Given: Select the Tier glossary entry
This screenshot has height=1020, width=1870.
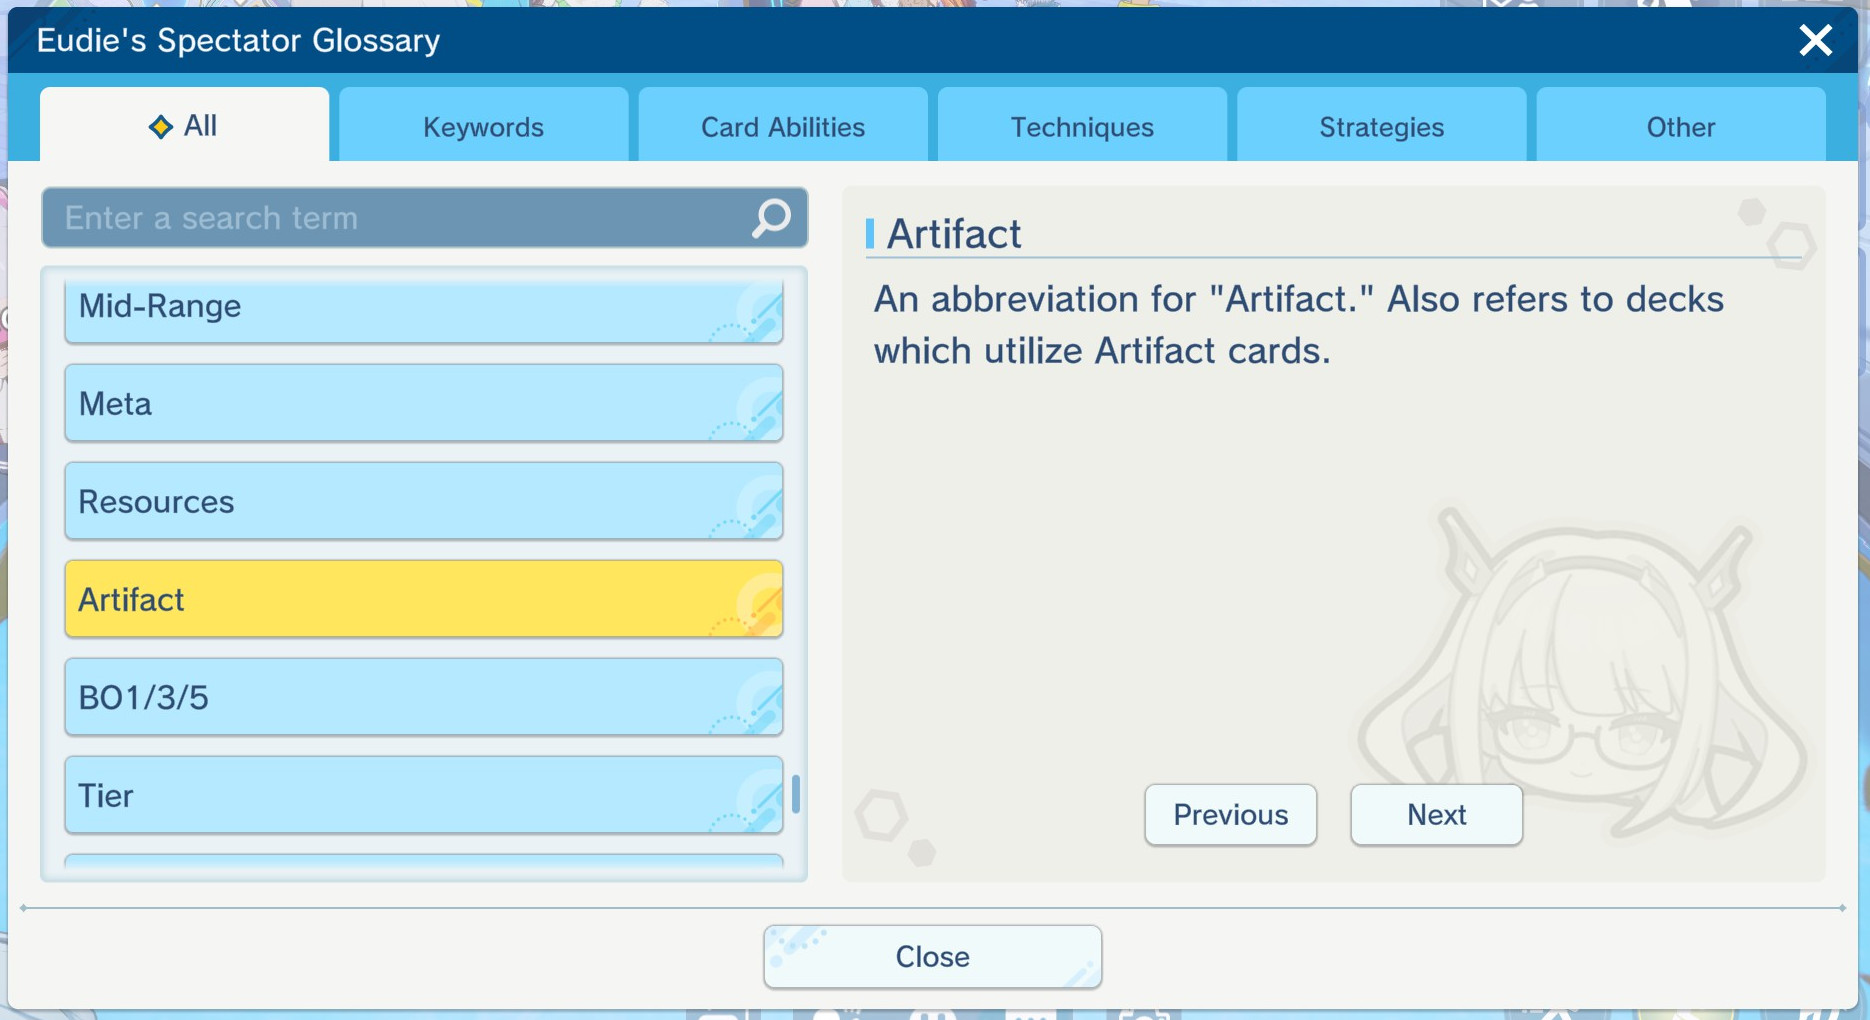Looking at the screenshot, I should tap(424, 795).
